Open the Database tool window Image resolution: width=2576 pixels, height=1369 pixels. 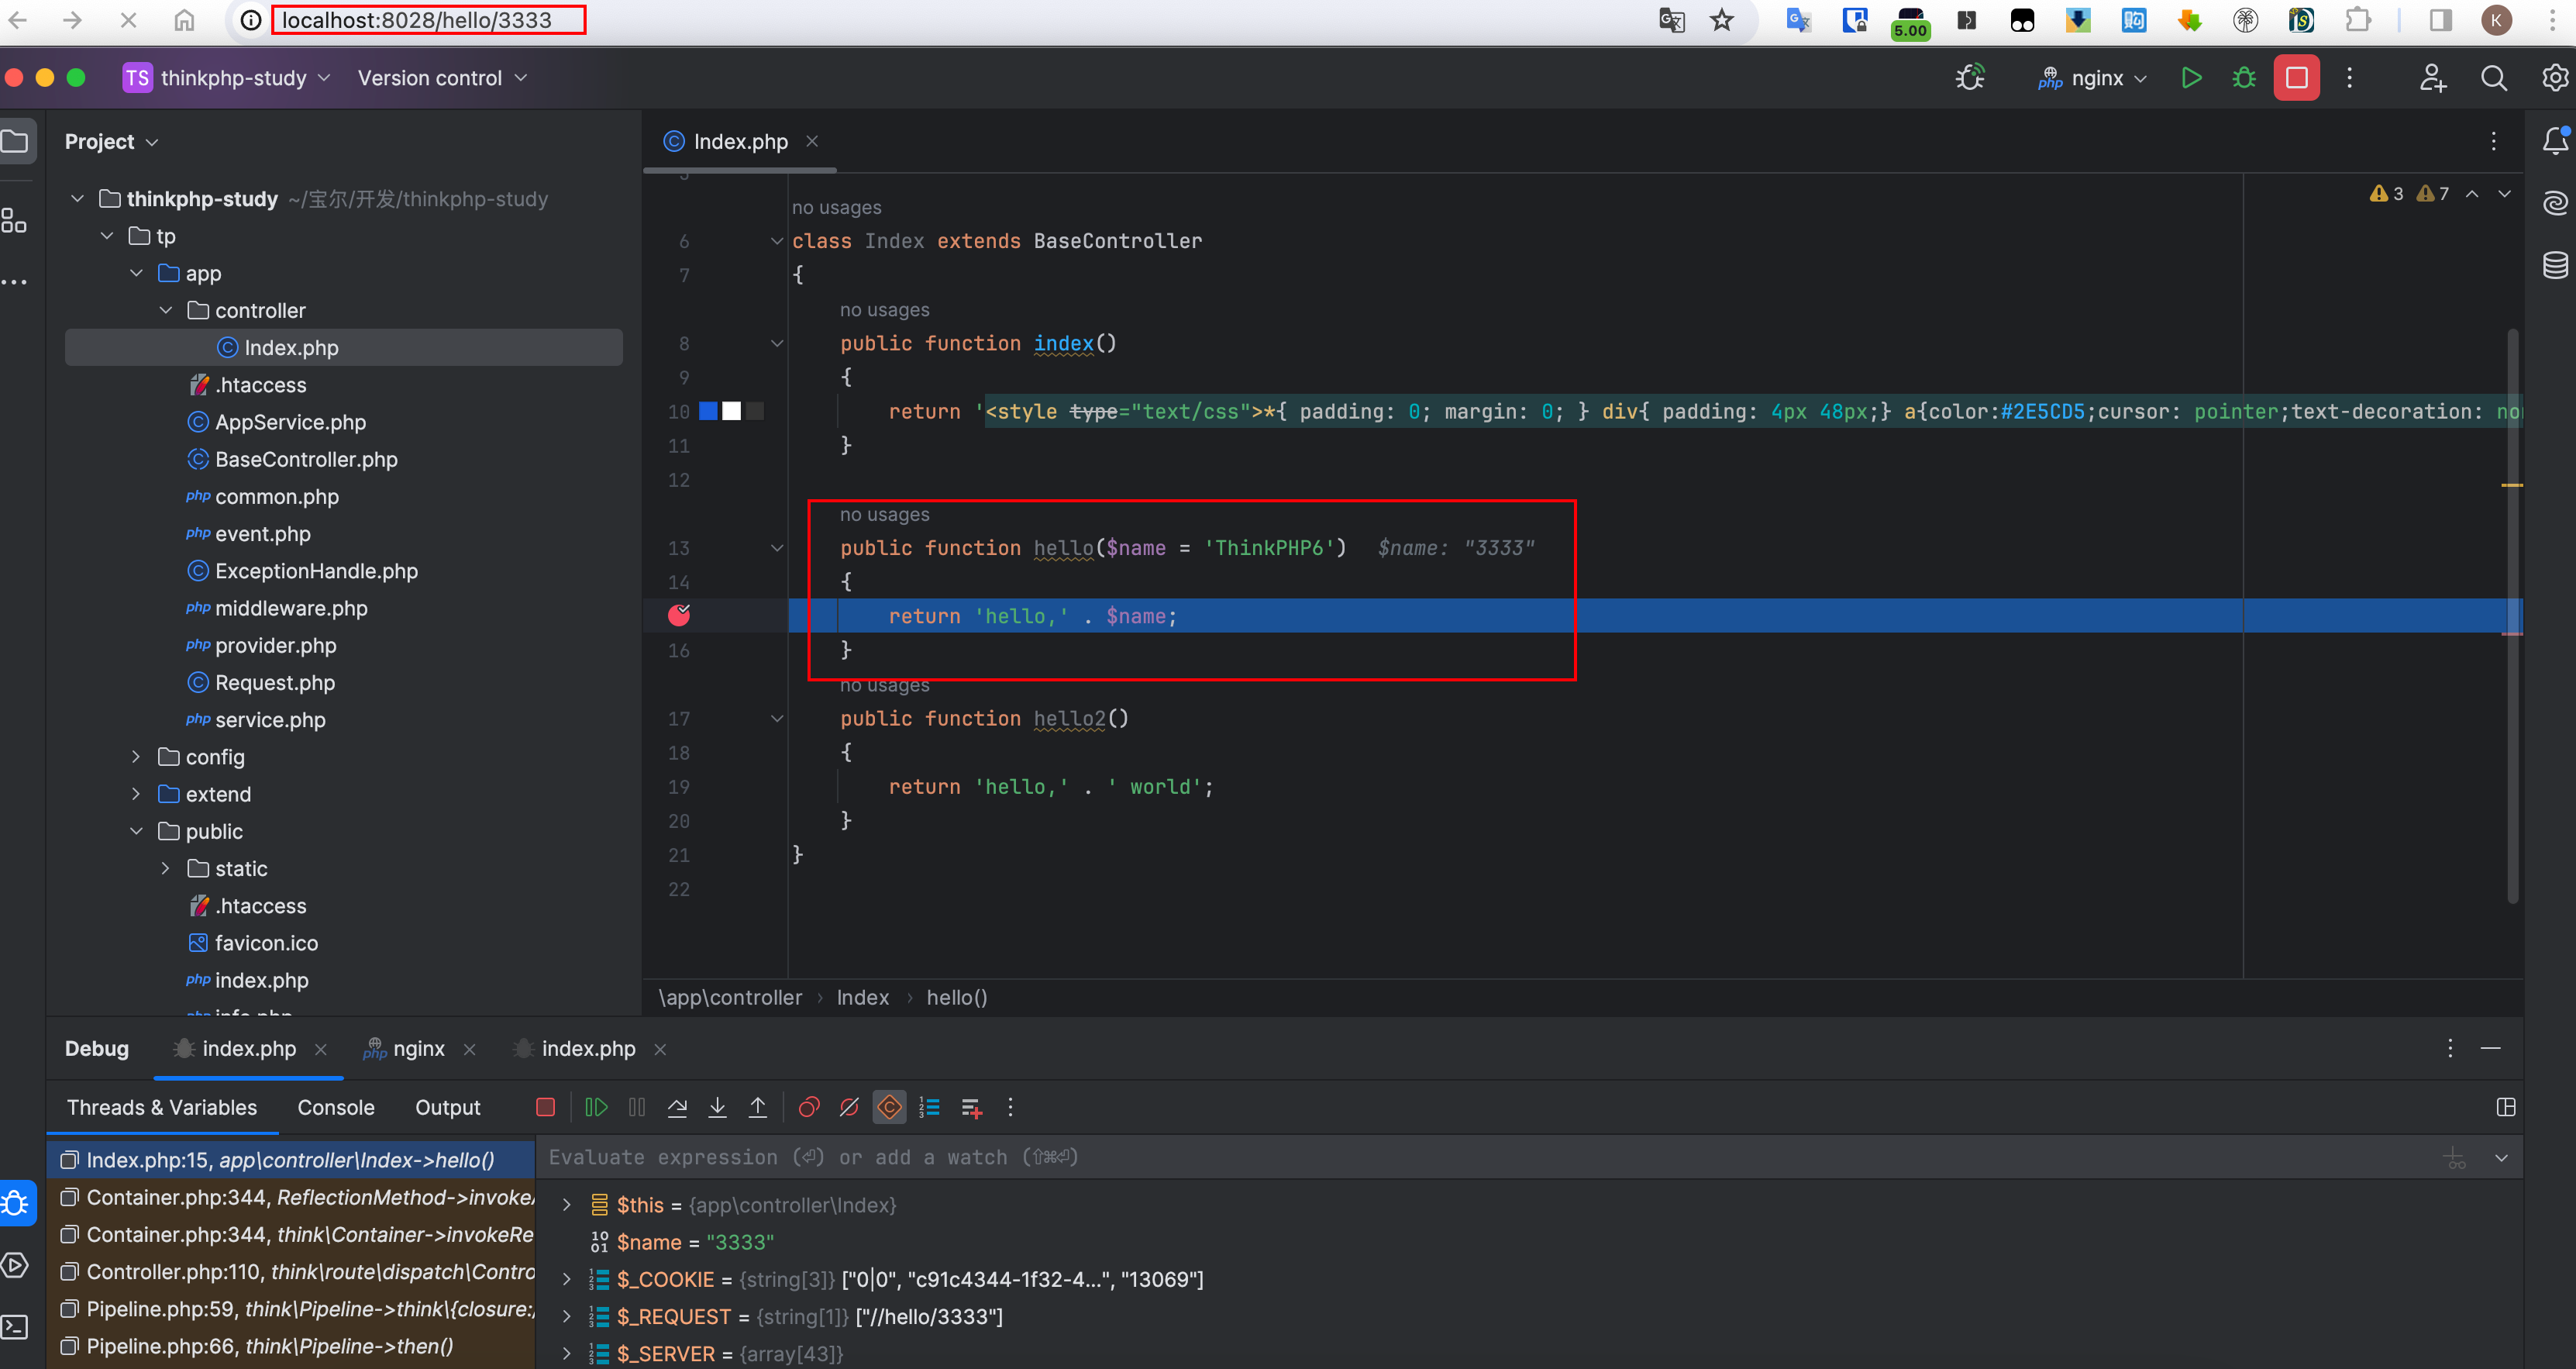coord(2555,265)
